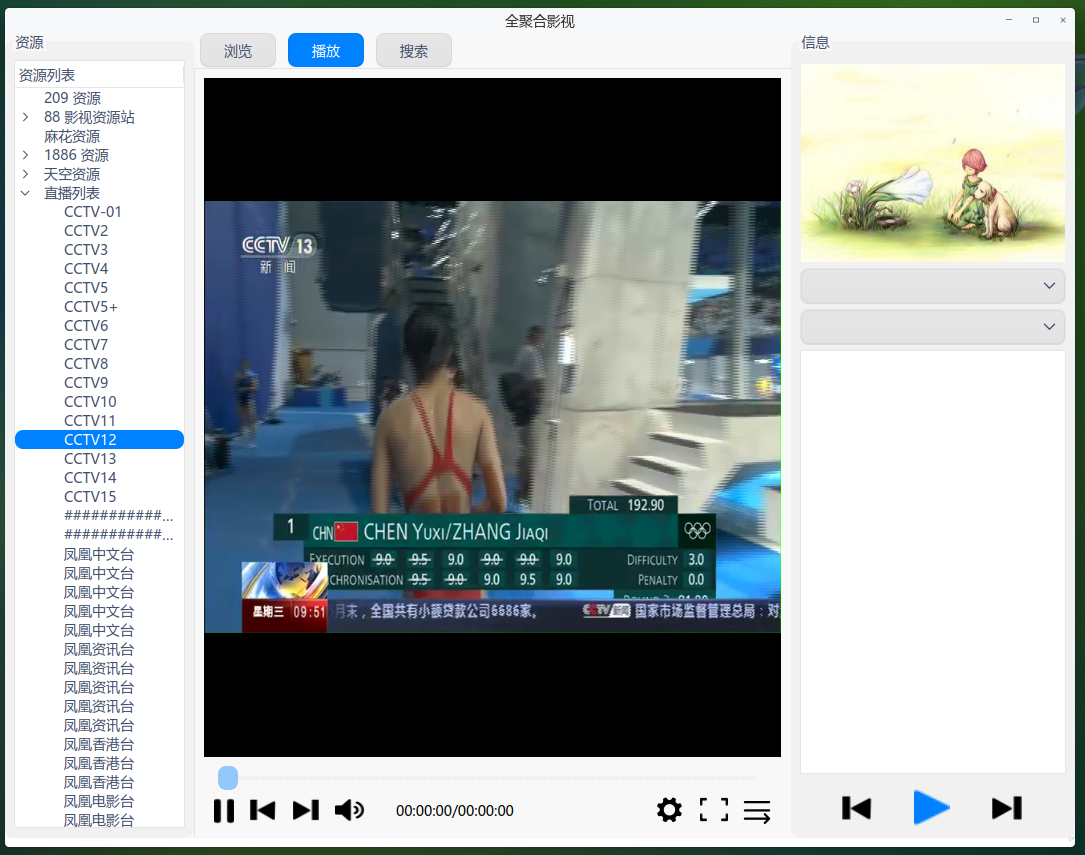Select channel CCTV4
The image size is (1085, 855).
(86, 268)
